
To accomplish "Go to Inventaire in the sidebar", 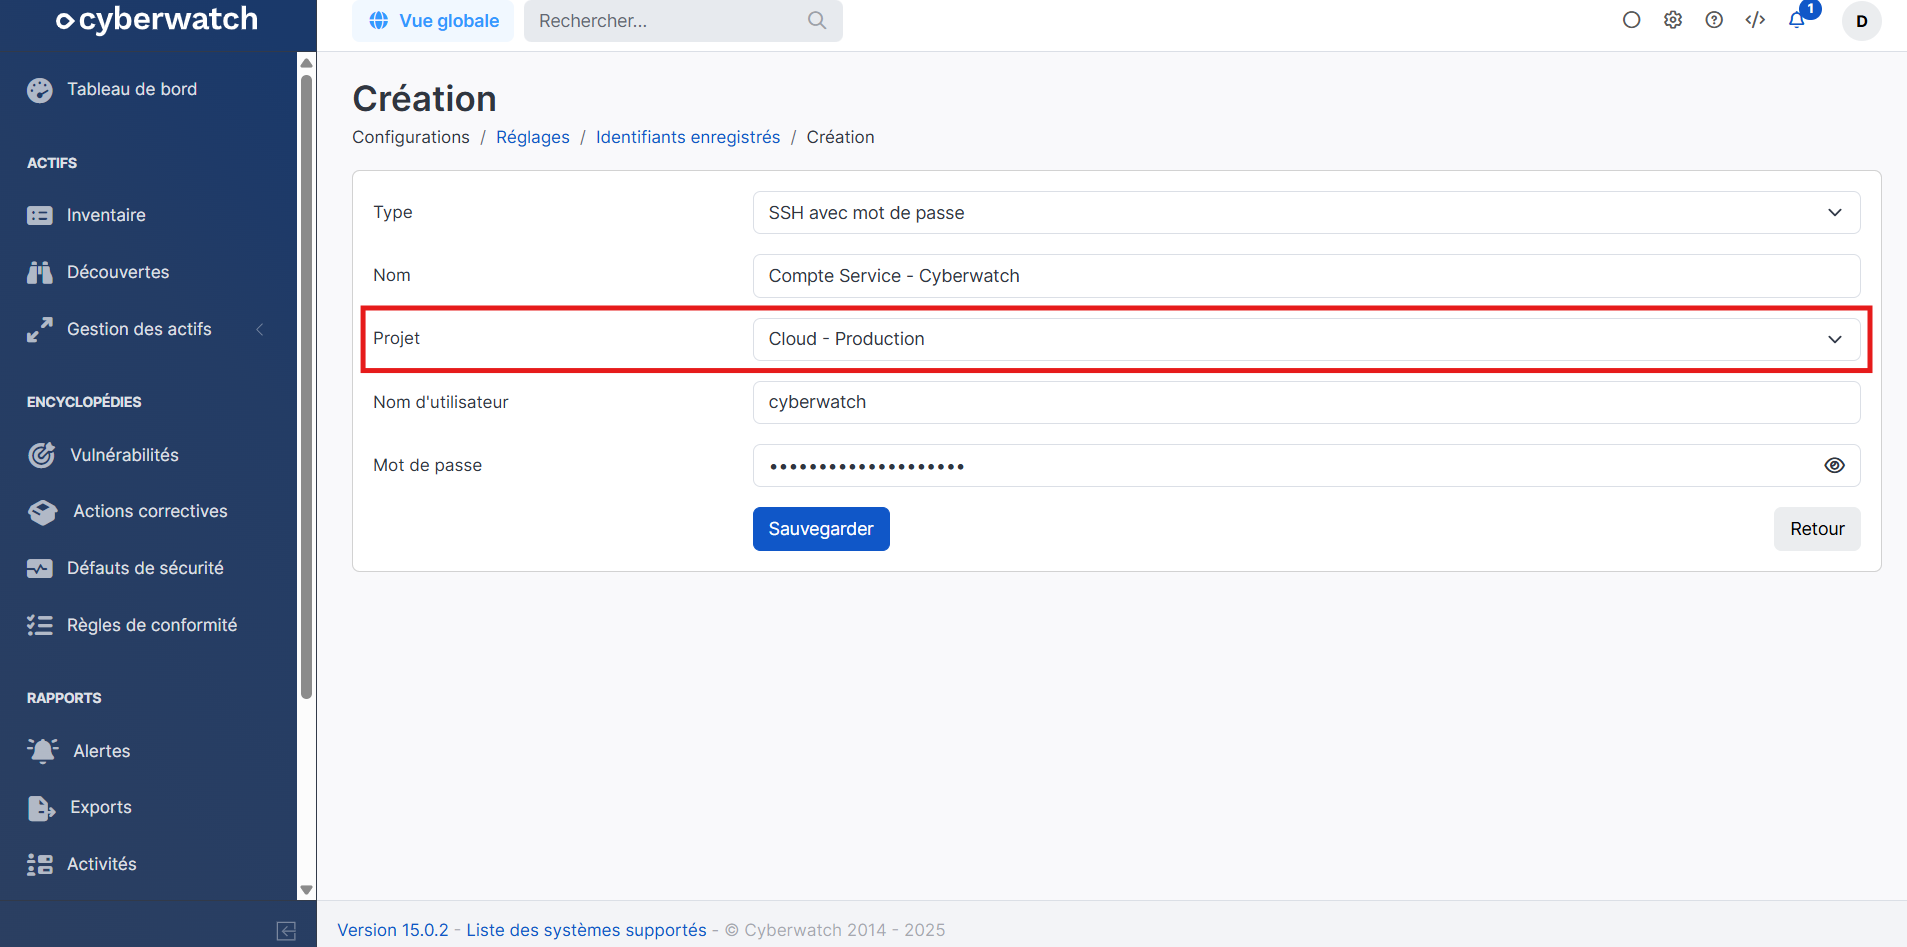I will [x=106, y=215].
